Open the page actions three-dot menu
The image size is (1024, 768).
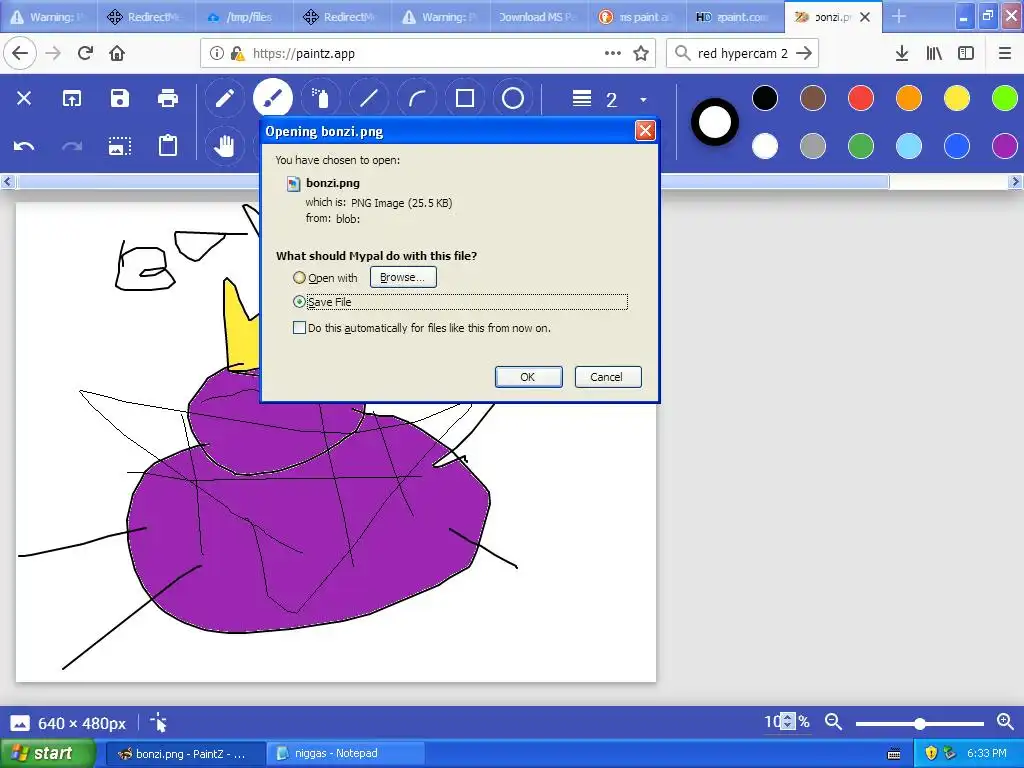[x=613, y=54]
